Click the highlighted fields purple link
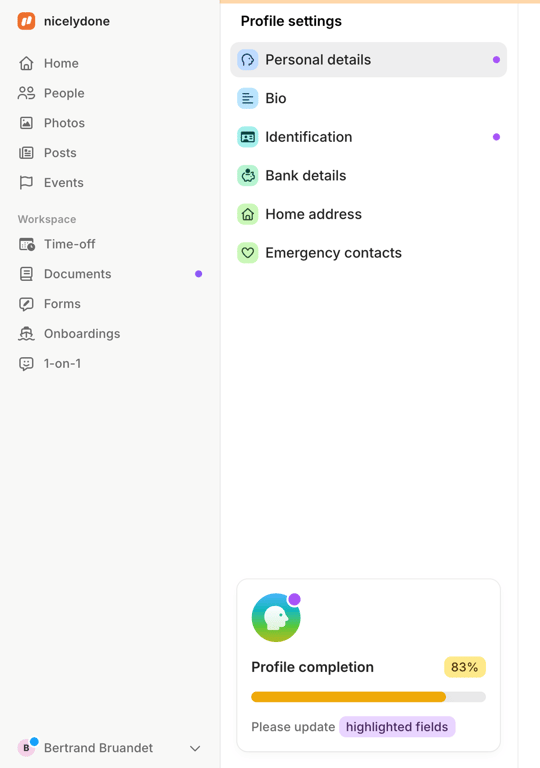 point(397,727)
